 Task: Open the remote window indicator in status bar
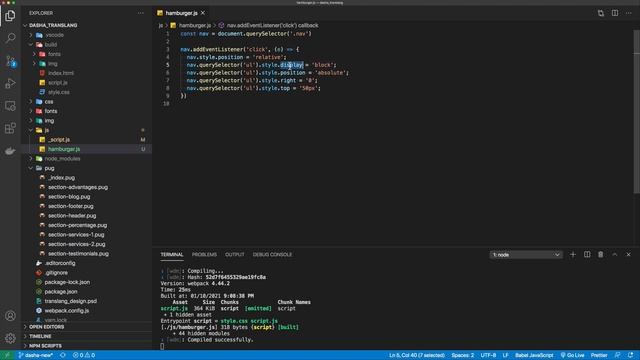pyautogui.click(x=7, y=355)
